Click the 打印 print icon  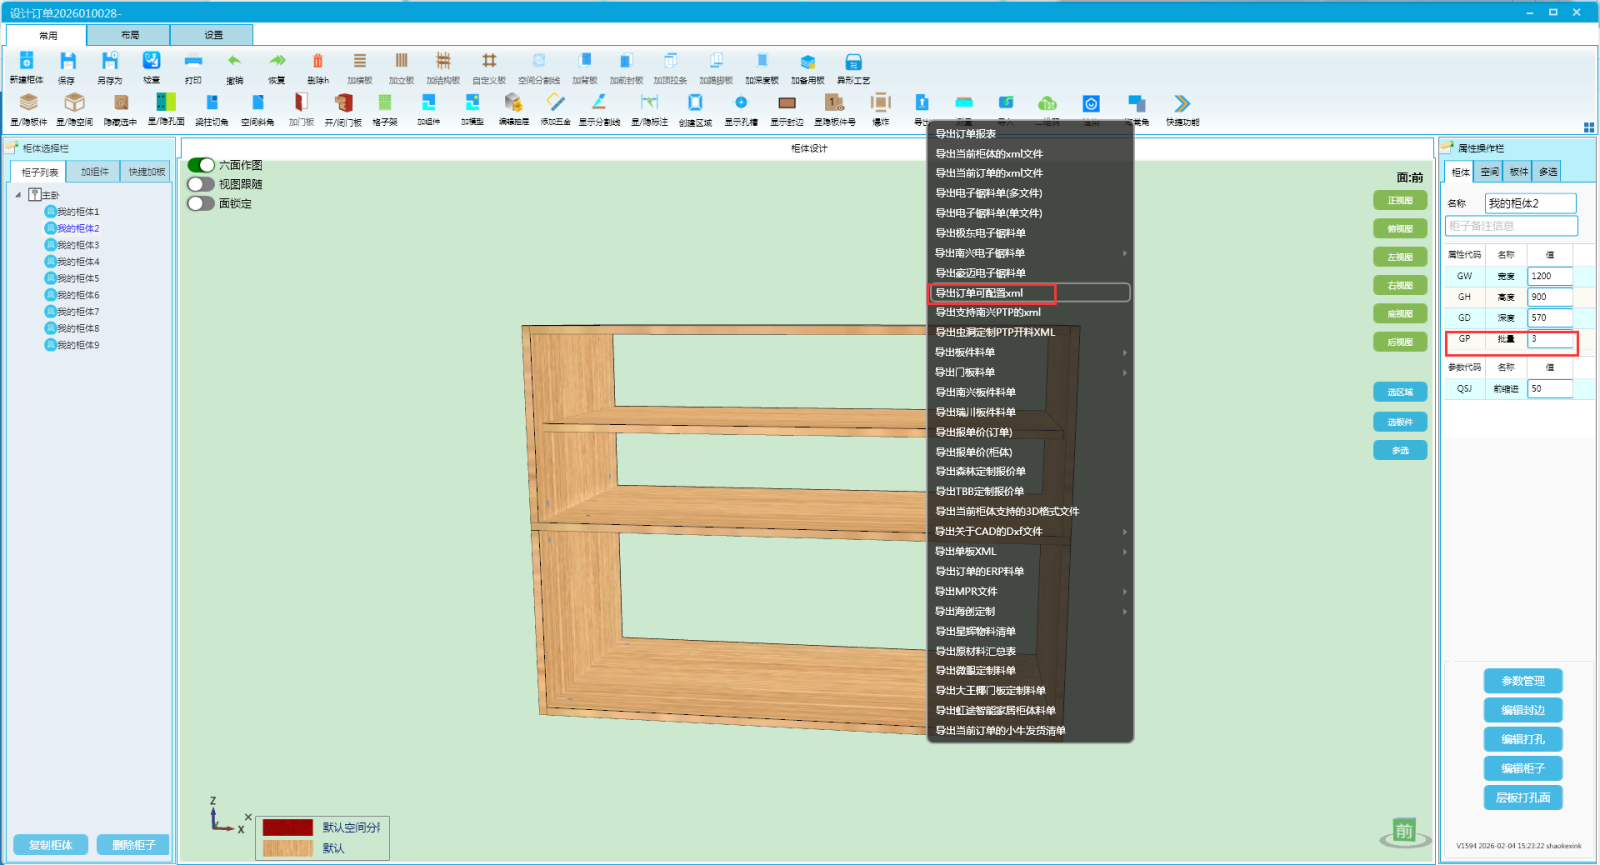tap(193, 63)
